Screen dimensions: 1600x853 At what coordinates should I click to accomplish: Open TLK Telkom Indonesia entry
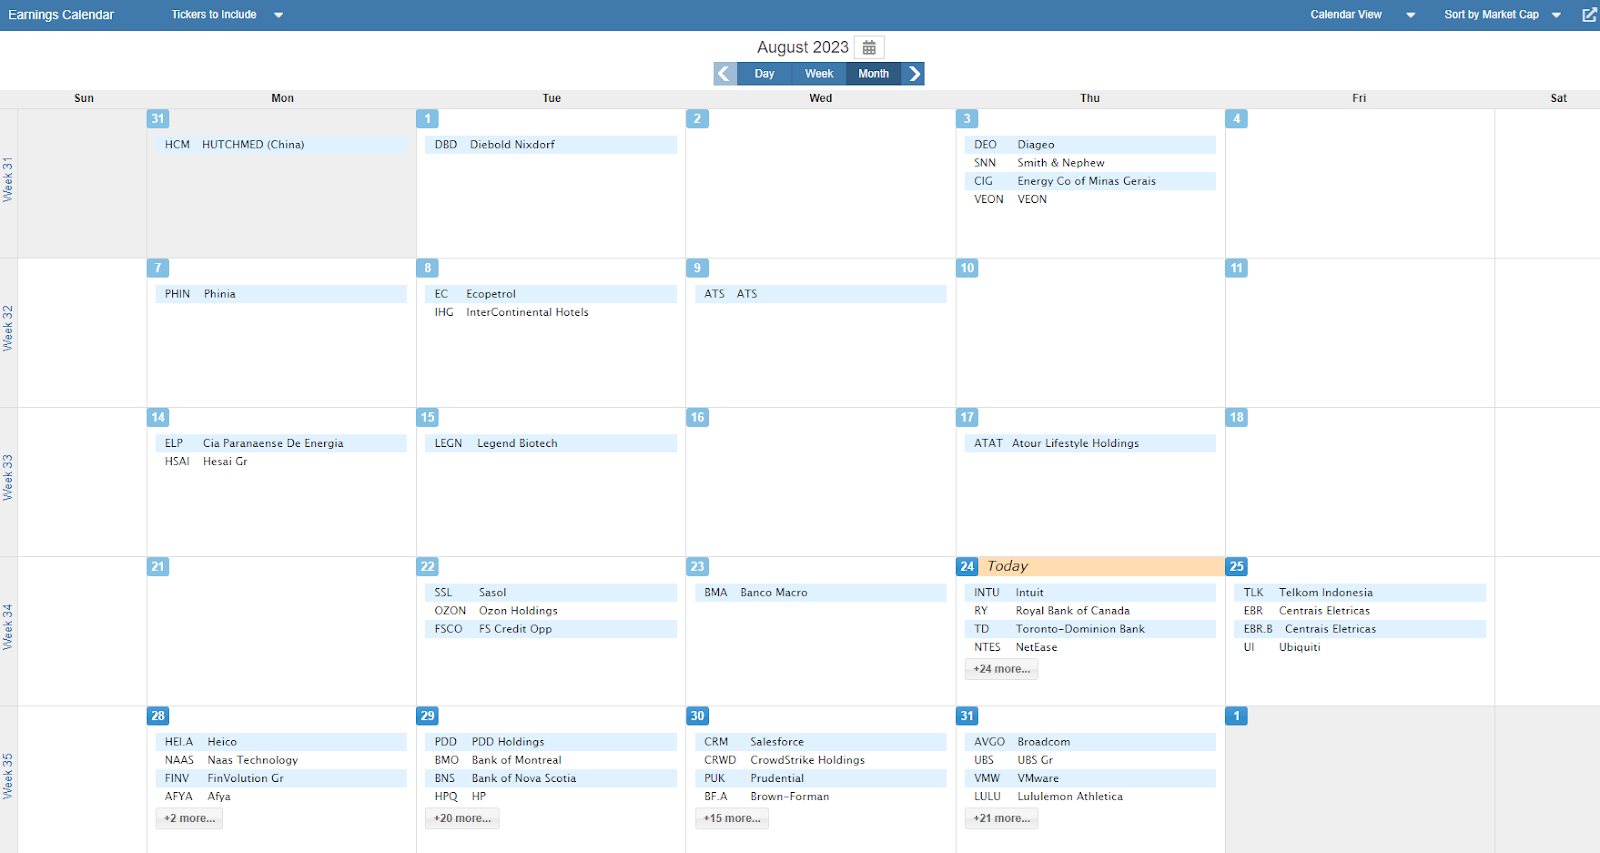pyautogui.click(x=1359, y=592)
